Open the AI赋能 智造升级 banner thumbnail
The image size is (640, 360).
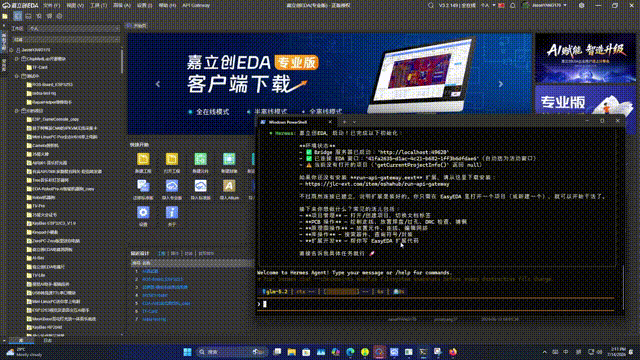[x=585, y=58]
